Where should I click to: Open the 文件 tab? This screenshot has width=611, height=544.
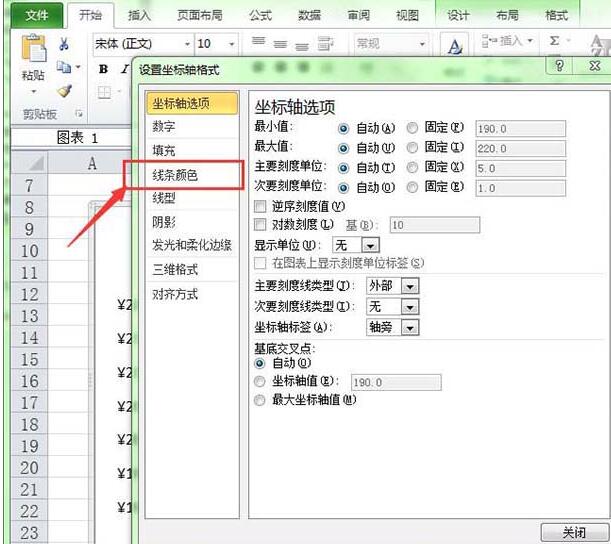pyautogui.click(x=37, y=16)
